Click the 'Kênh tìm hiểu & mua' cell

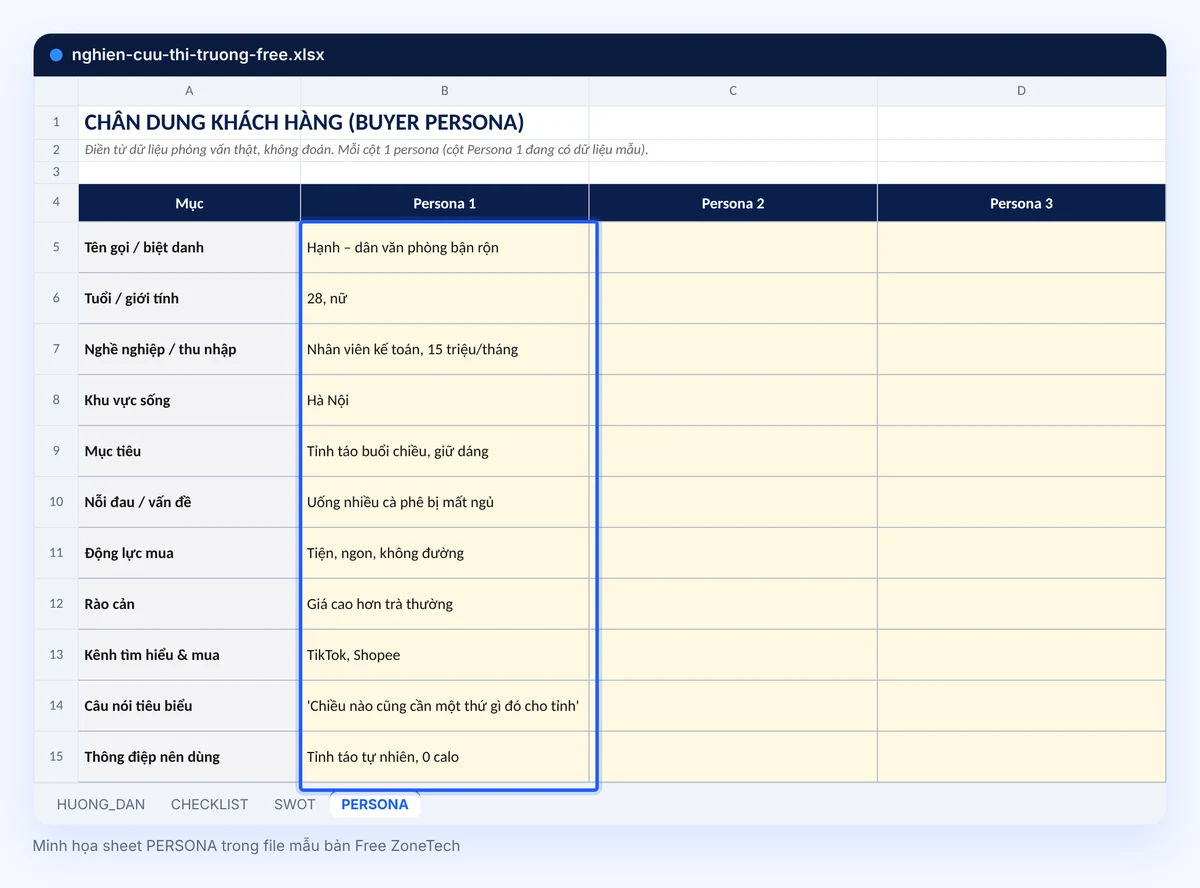pyautogui.click(x=189, y=655)
